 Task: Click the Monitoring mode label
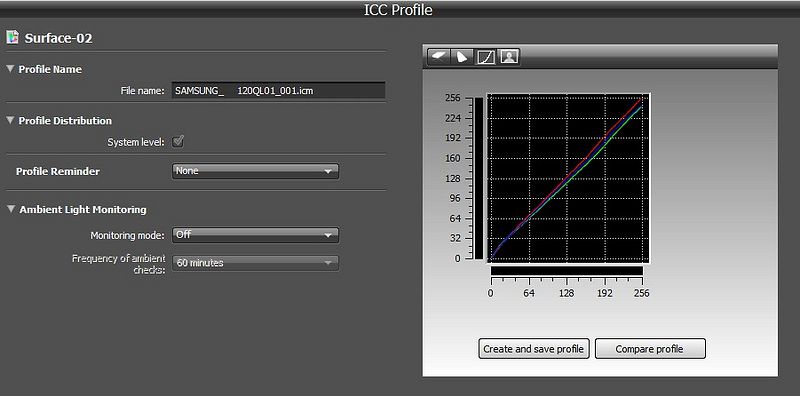tap(128, 235)
